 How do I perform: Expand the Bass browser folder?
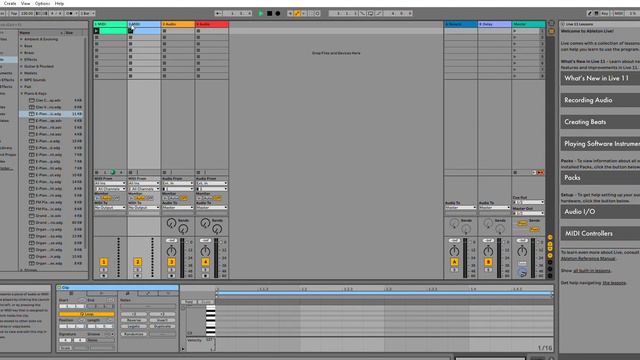coord(22,46)
